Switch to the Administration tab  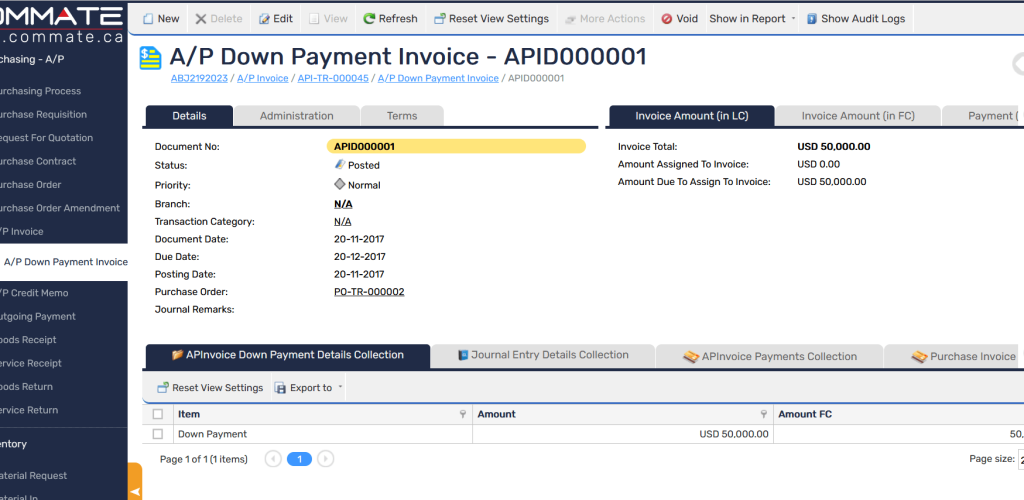click(296, 116)
